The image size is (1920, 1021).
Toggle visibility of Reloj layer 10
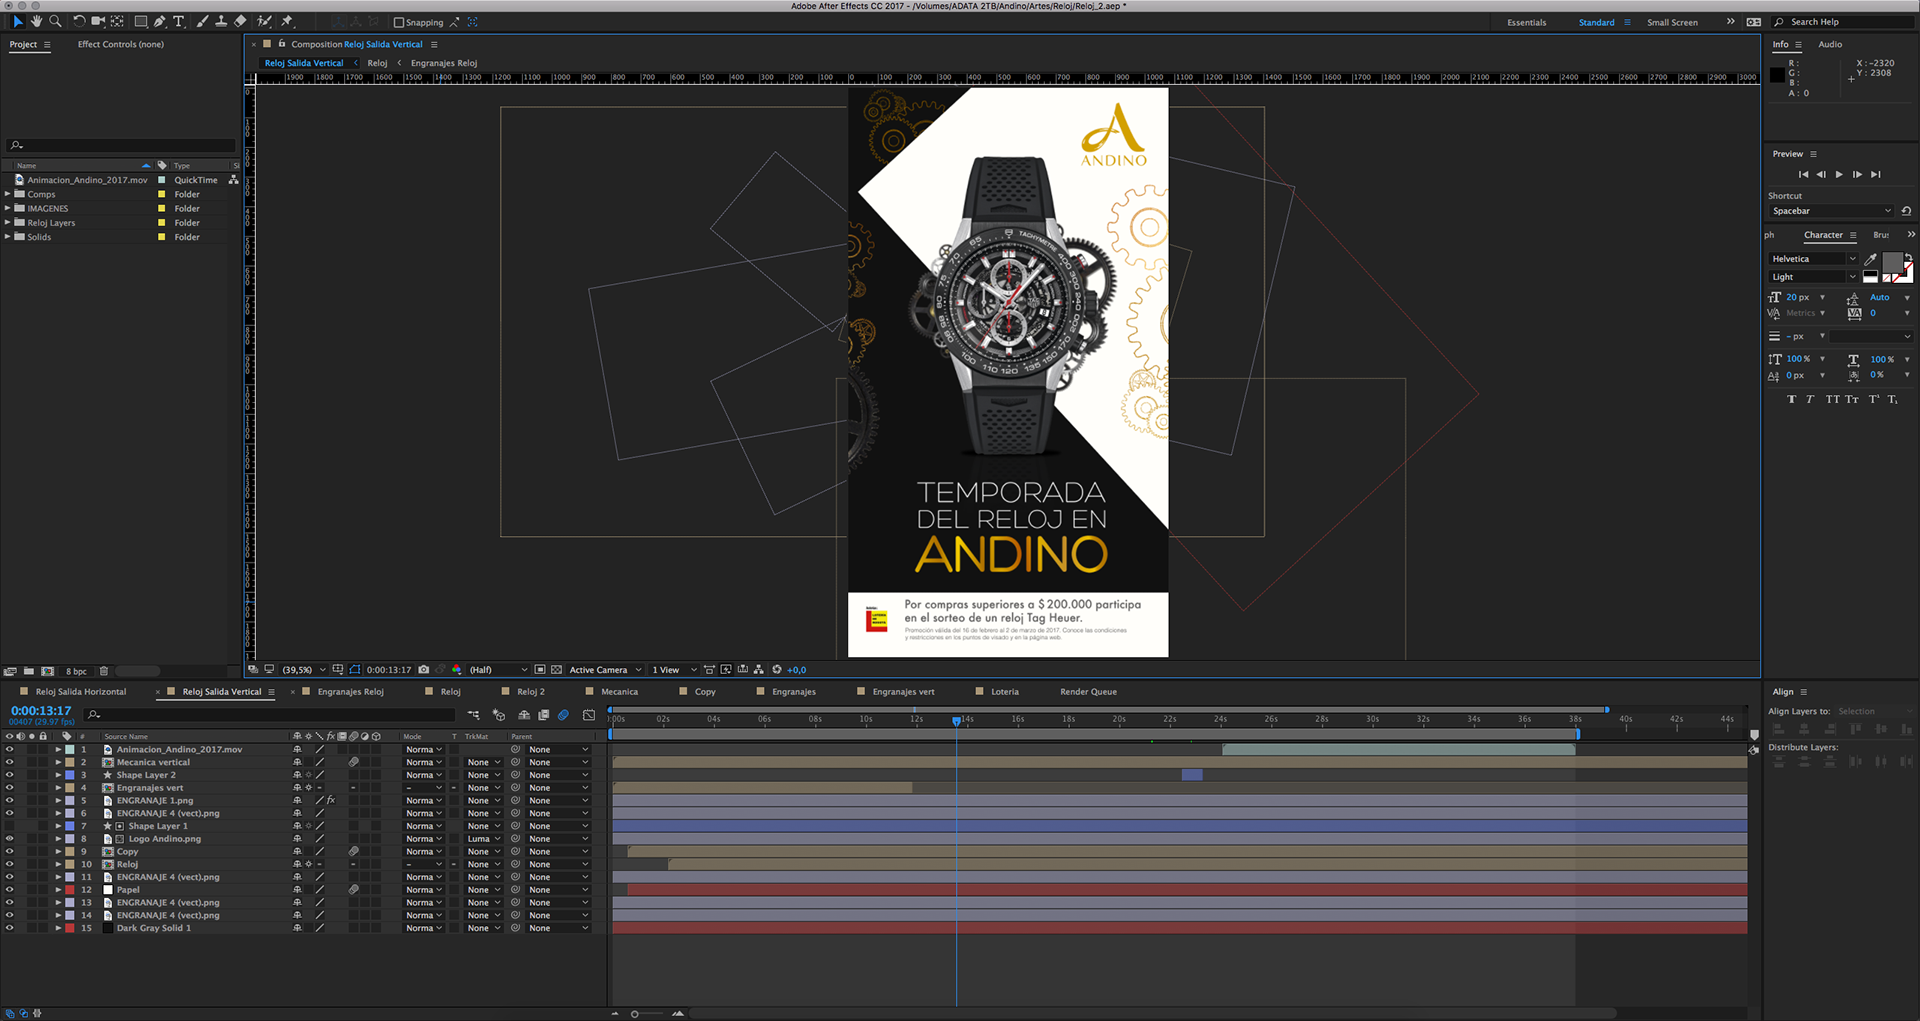pos(9,864)
